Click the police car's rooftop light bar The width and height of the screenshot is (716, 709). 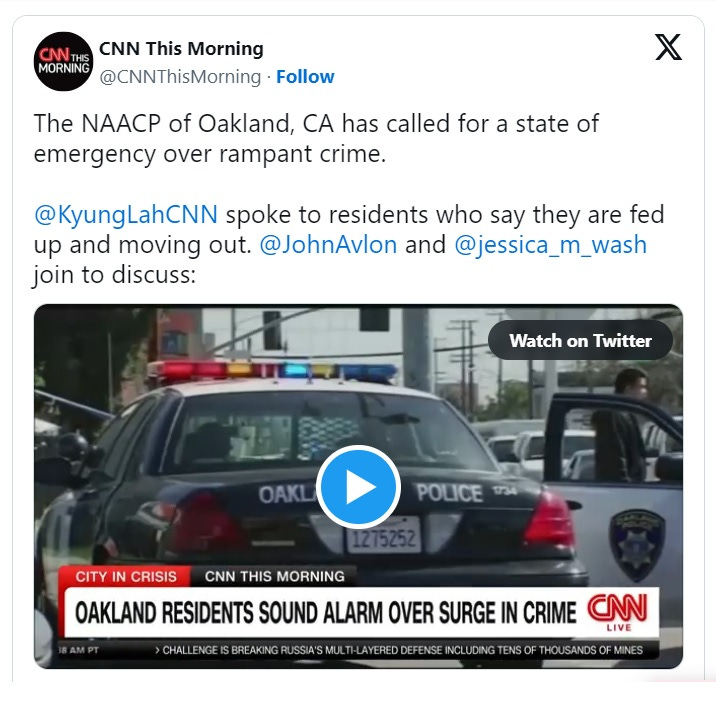pos(272,370)
